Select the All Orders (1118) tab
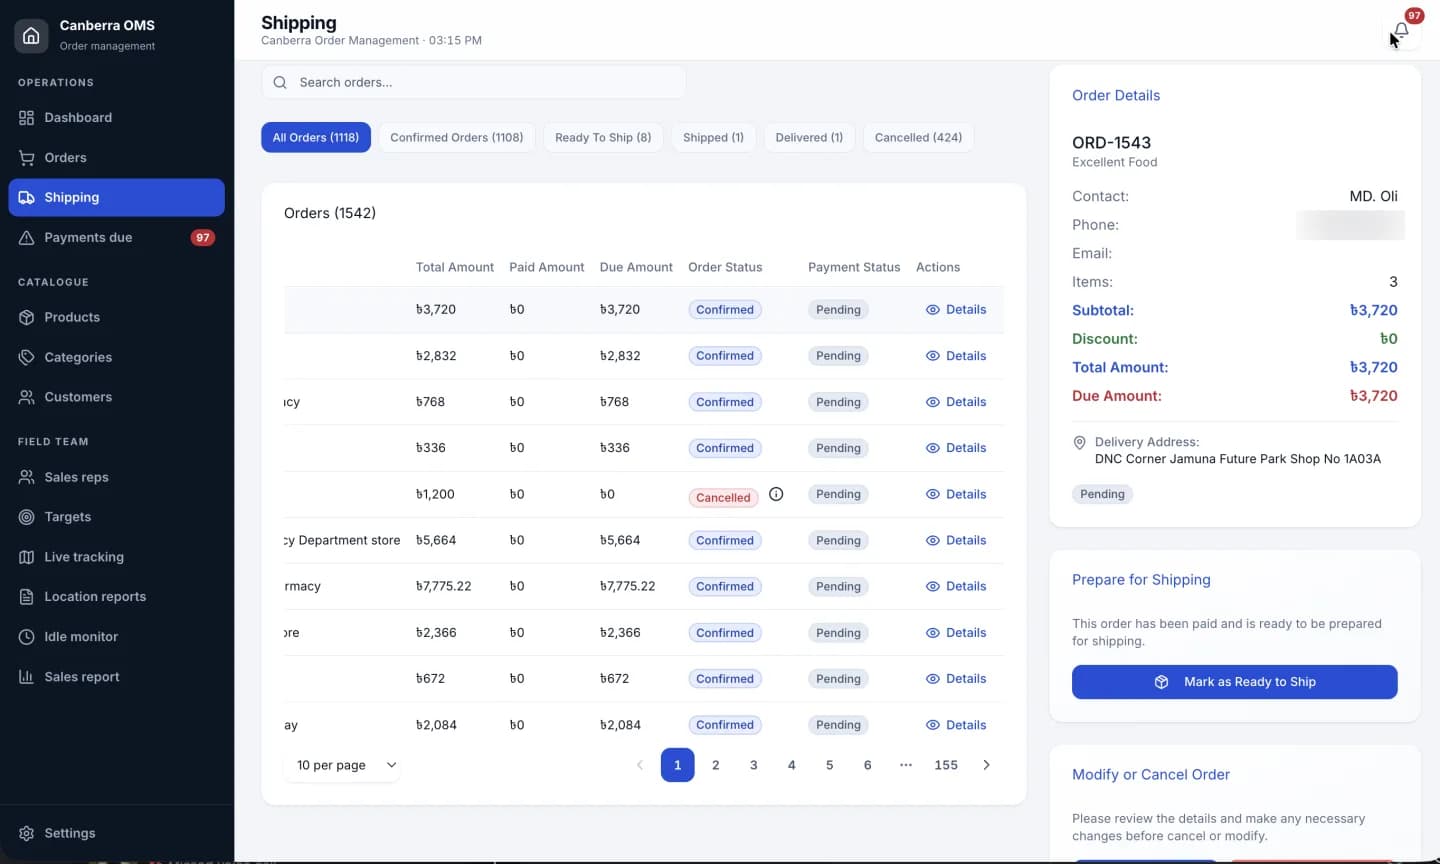1440x864 pixels. pos(316,138)
